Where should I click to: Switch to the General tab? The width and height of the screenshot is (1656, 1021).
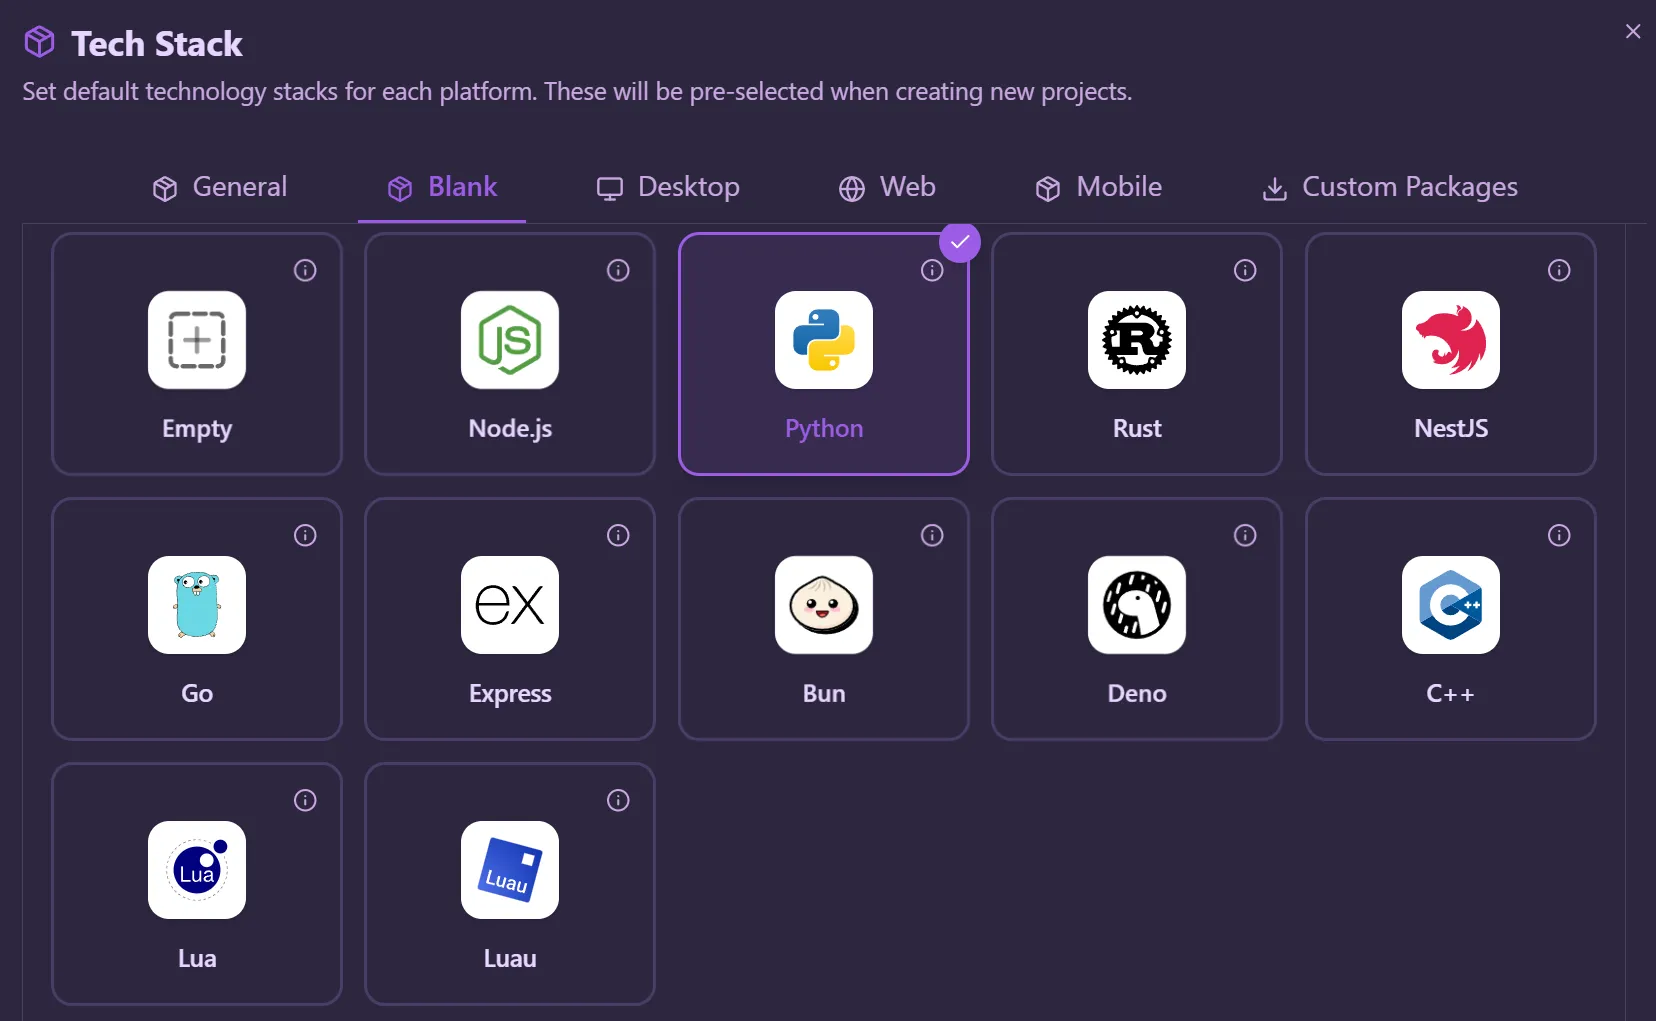[219, 187]
